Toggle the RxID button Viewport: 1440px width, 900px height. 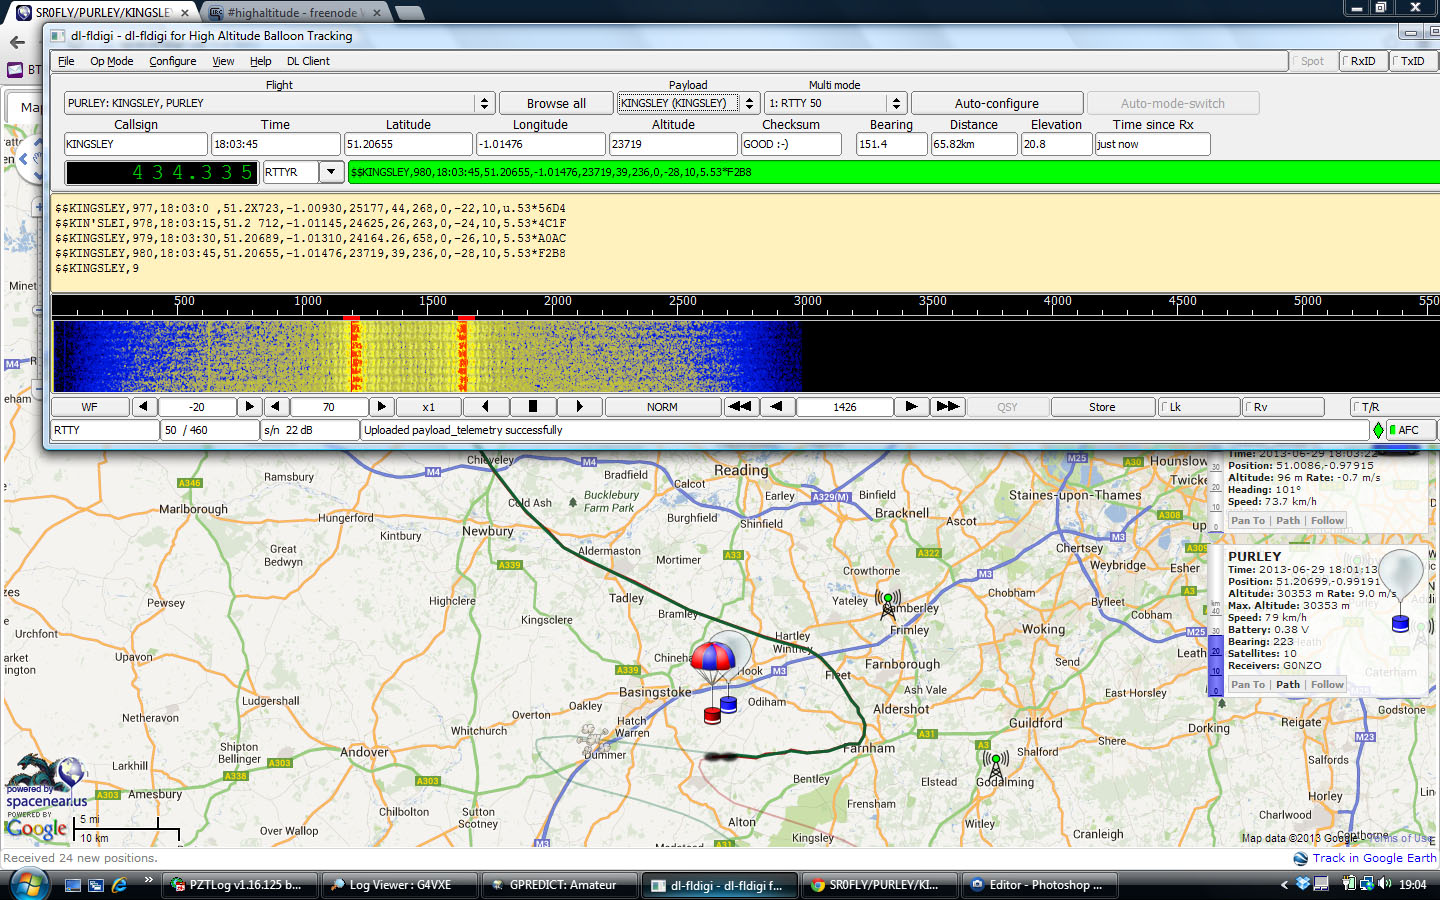tap(1363, 61)
